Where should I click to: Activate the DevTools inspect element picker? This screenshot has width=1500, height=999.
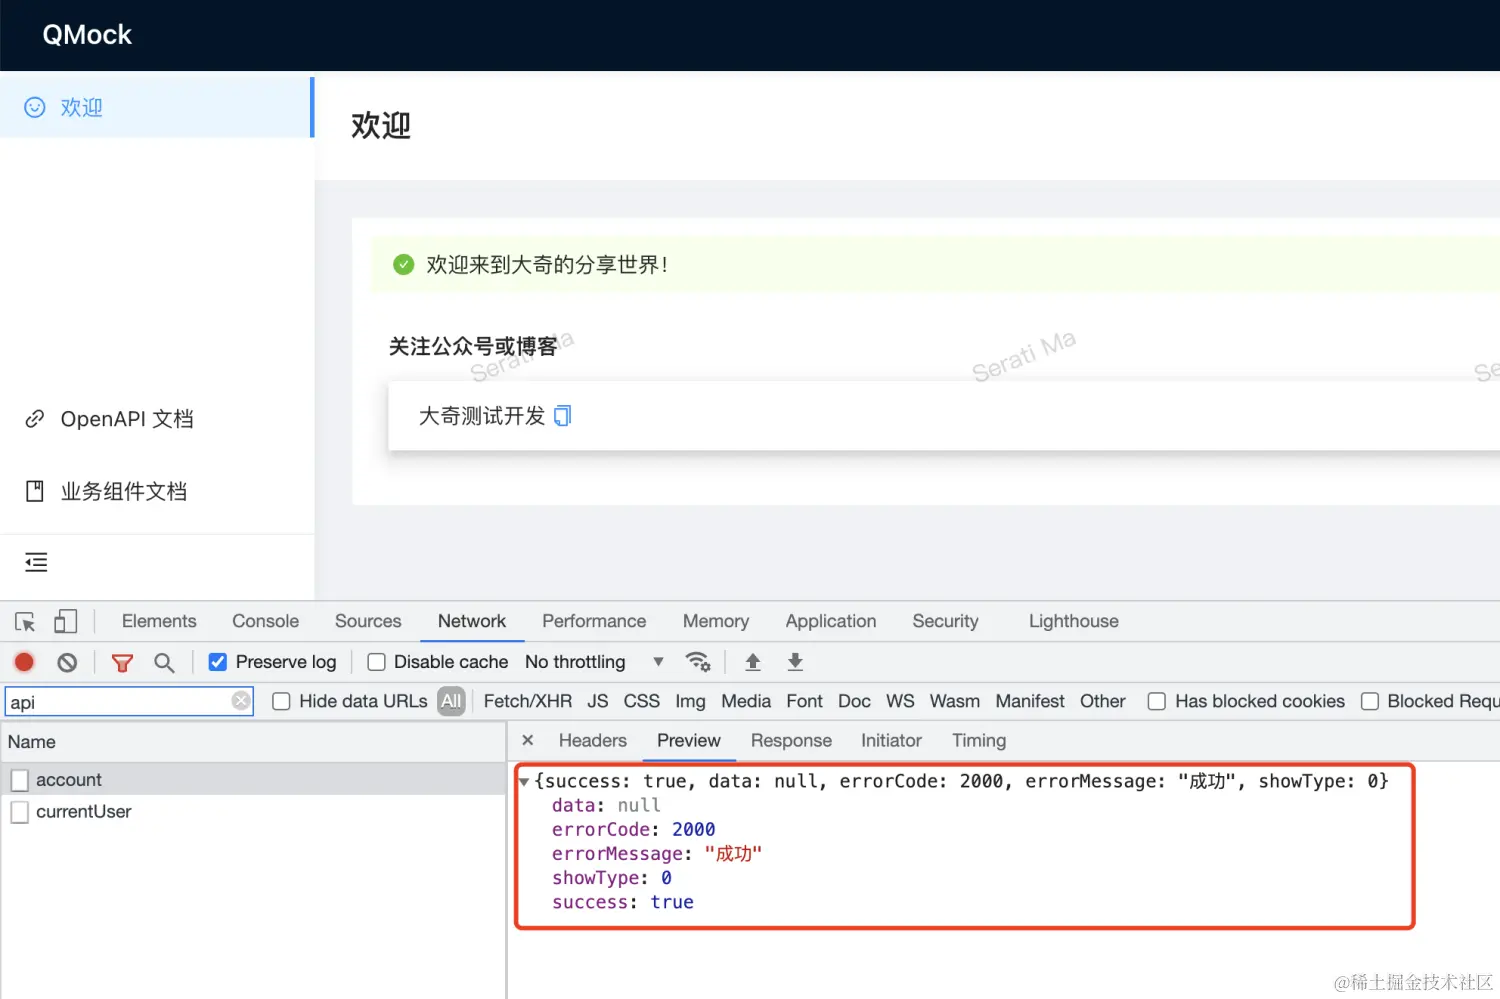25,622
